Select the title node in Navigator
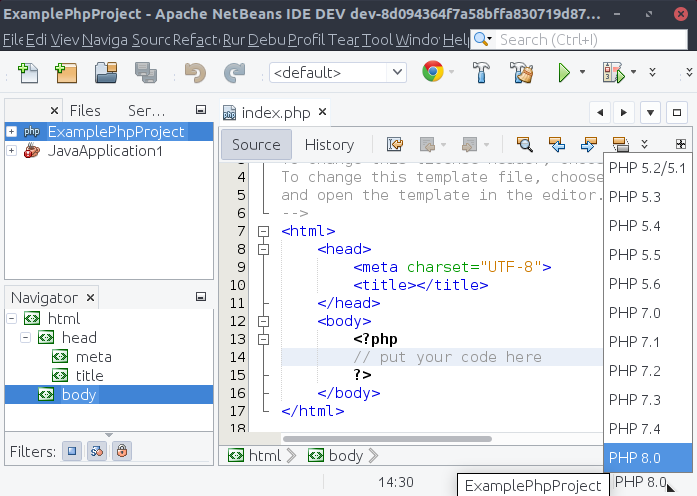Viewport: 697px width, 496px height. click(x=89, y=376)
